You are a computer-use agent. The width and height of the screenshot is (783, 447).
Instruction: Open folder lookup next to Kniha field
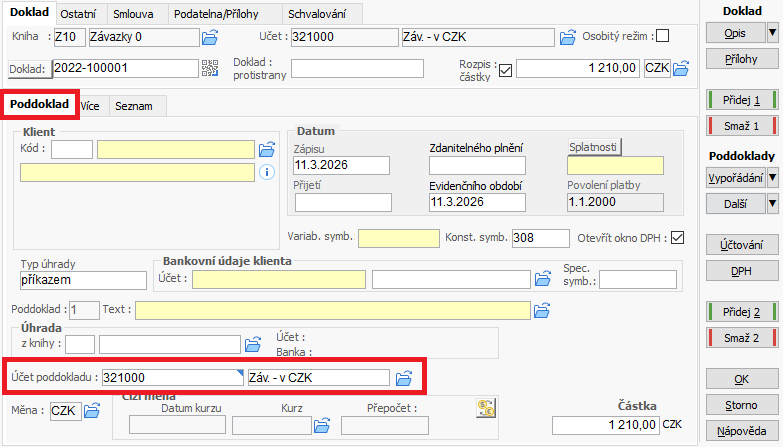click(210, 38)
